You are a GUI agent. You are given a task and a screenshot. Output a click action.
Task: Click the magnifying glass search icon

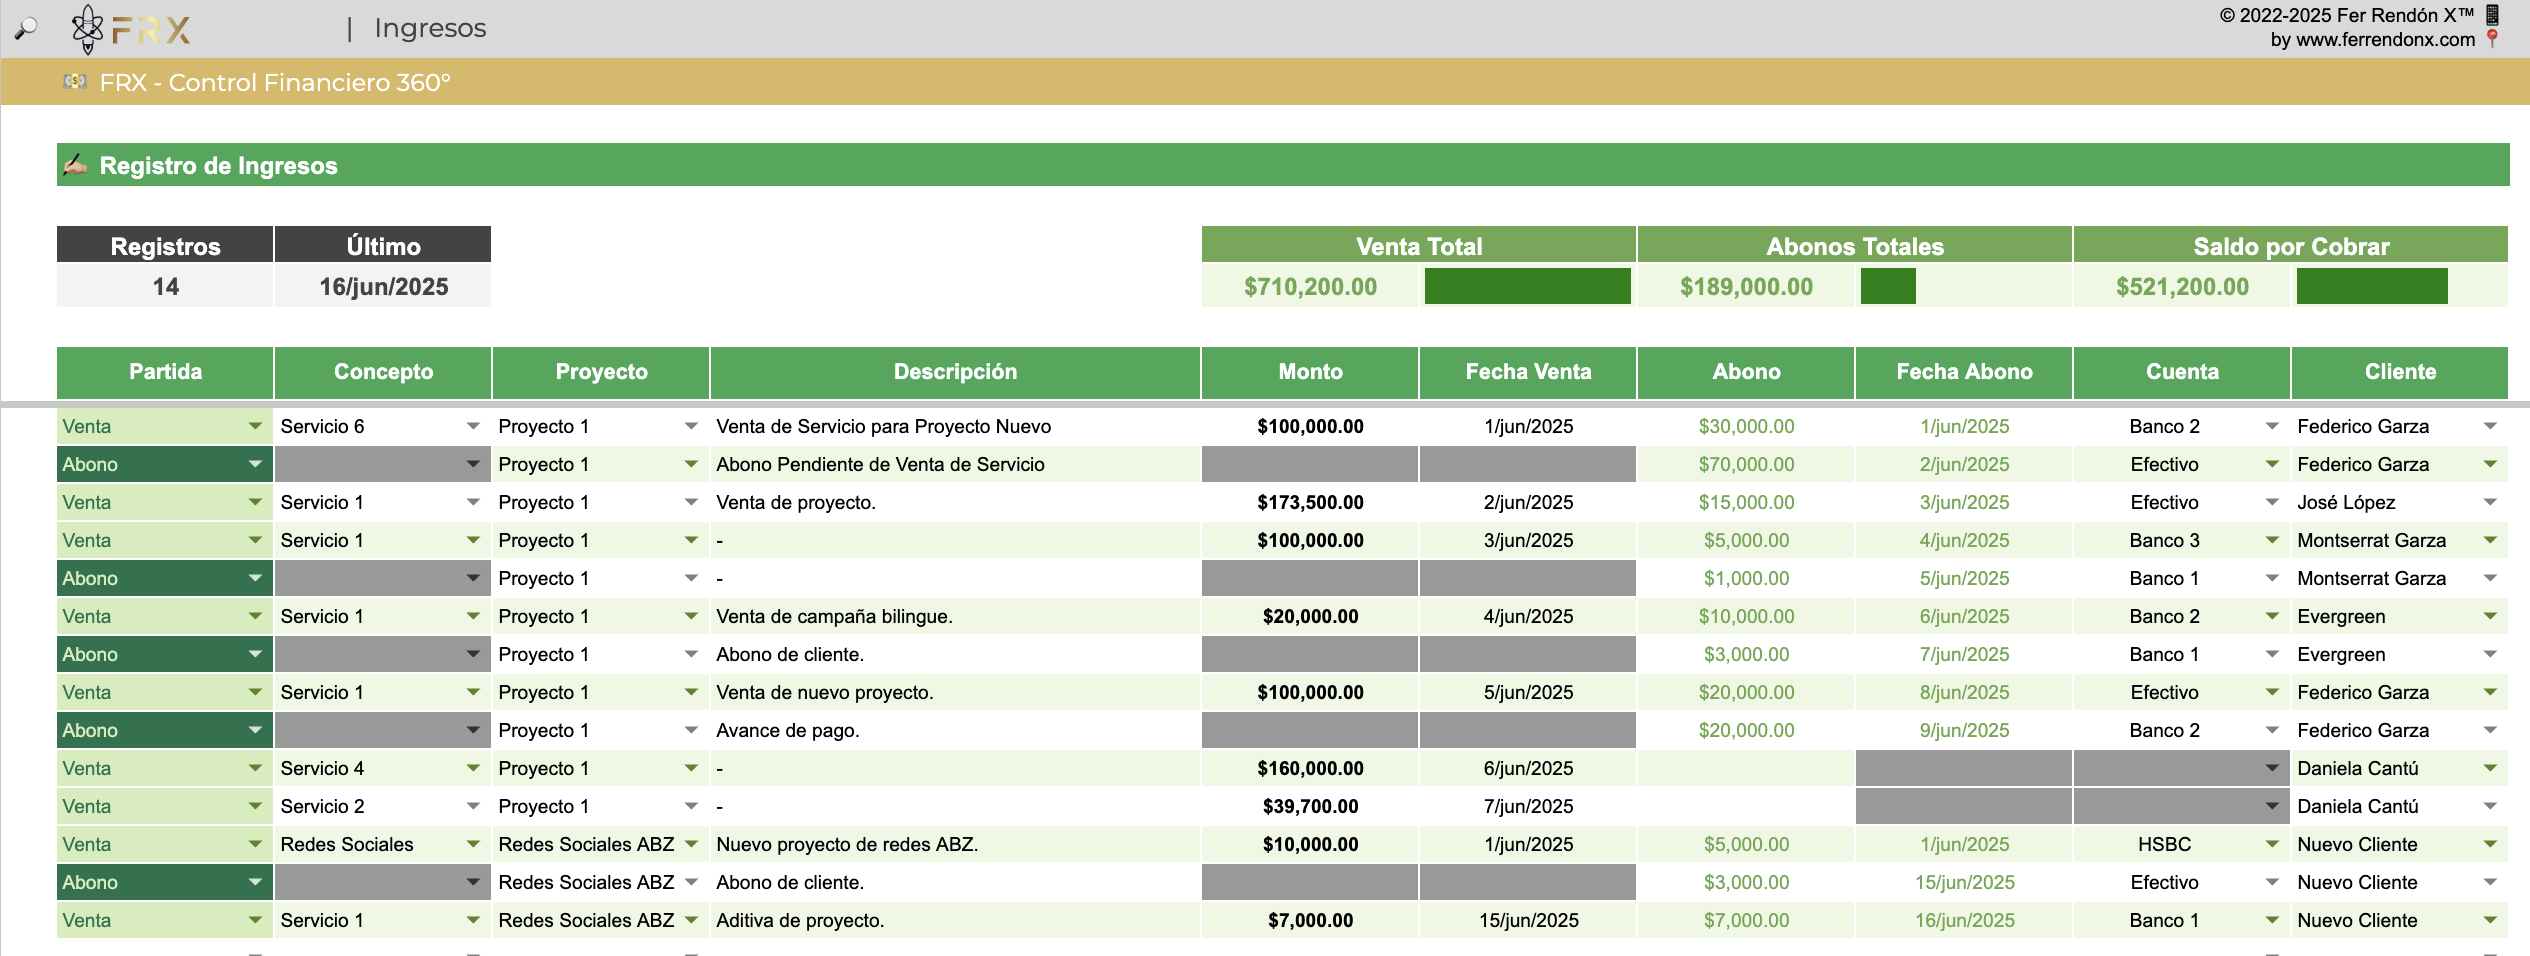coord(26,29)
